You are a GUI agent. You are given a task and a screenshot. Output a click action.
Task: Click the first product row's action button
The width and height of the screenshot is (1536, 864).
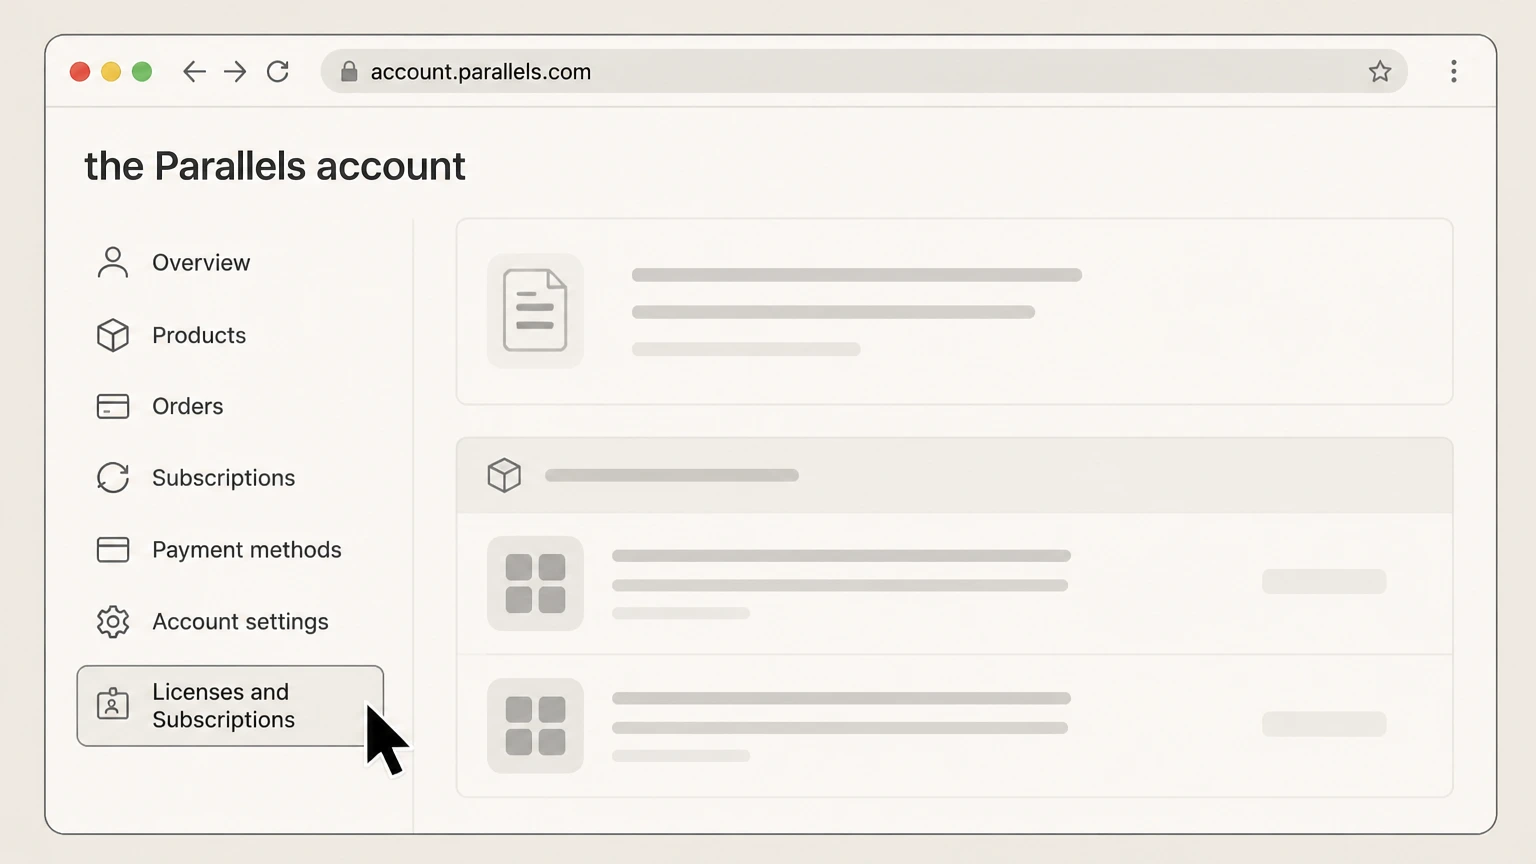[x=1324, y=581]
